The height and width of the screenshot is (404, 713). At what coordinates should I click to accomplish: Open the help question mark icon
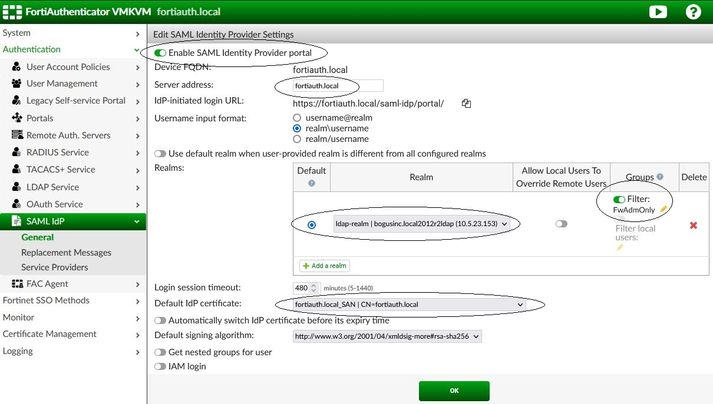pos(693,11)
